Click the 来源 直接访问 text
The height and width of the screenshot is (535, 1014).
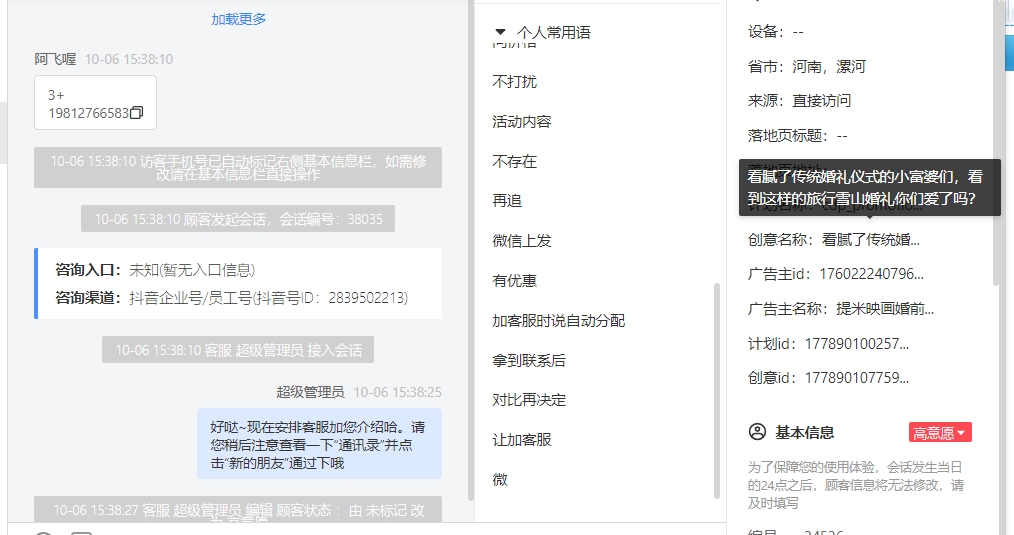799,101
